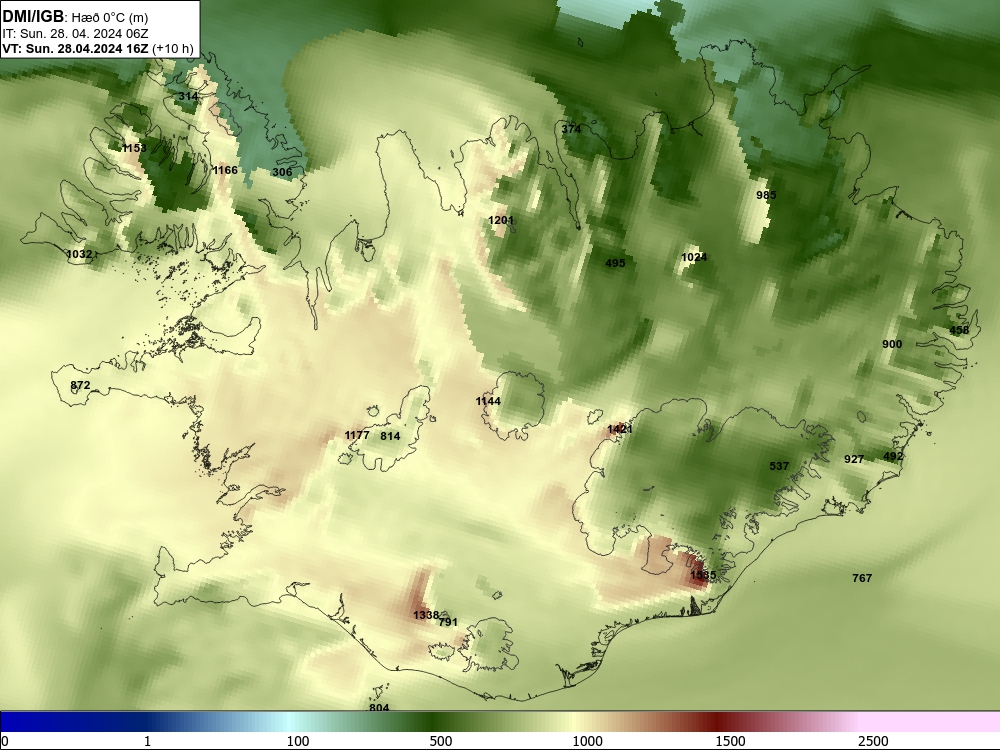
Task: Click the 1421 height value
Action: tap(619, 429)
